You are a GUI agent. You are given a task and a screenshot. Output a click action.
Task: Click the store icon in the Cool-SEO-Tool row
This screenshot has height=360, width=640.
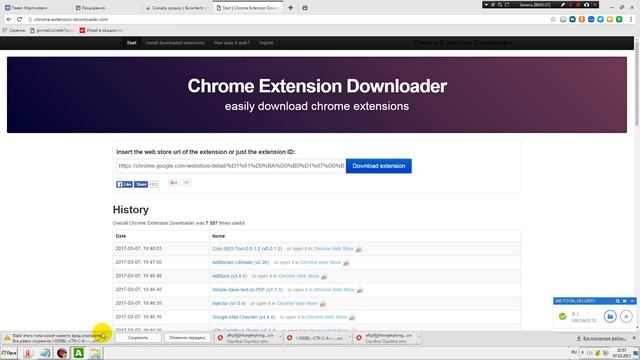(x=359, y=249)
